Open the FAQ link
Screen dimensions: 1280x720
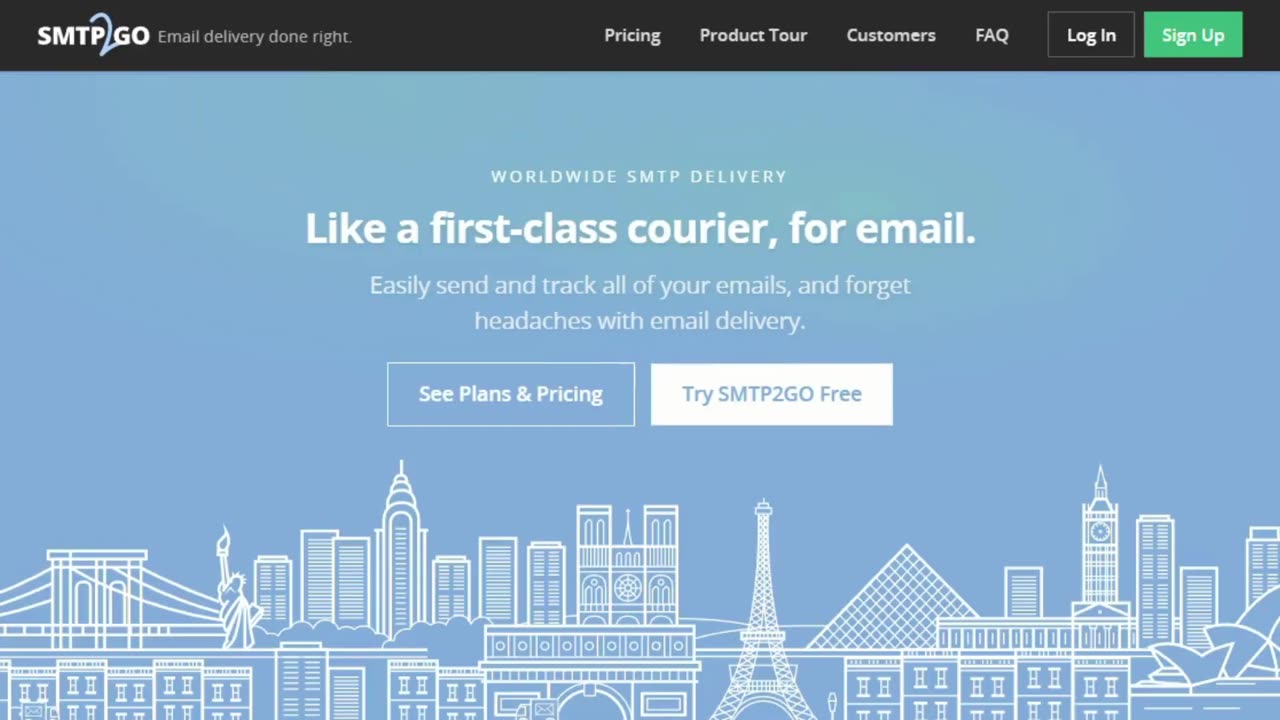click(992, 35)
